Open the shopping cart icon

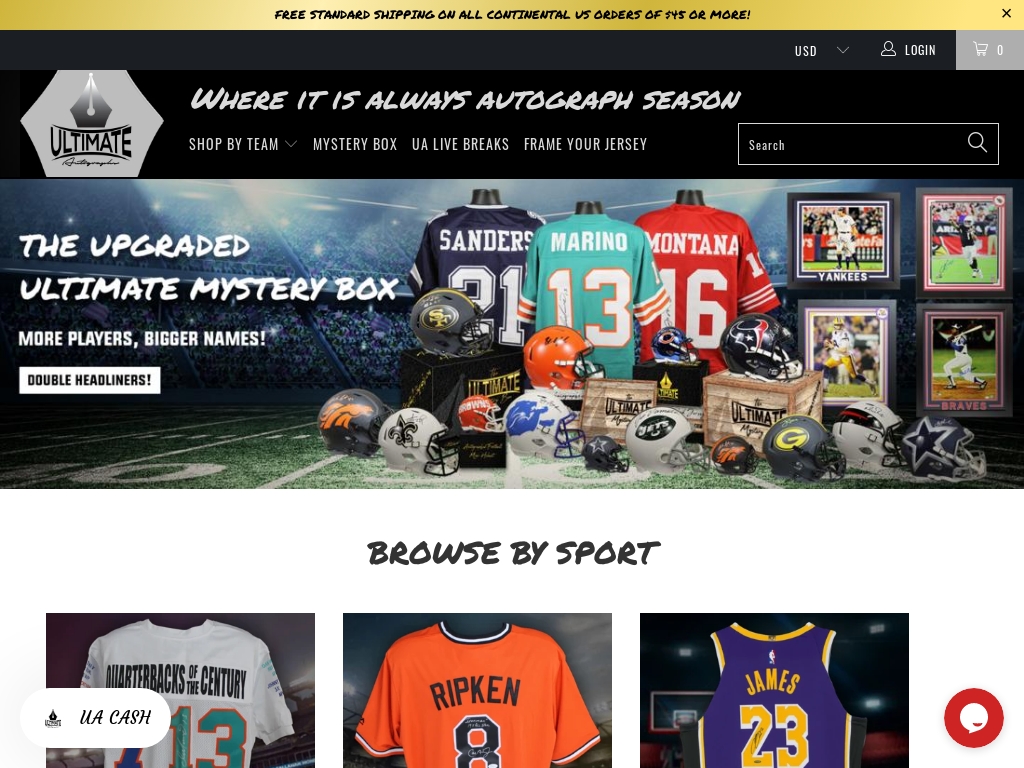pyautogui.click(x=980, y=49)
